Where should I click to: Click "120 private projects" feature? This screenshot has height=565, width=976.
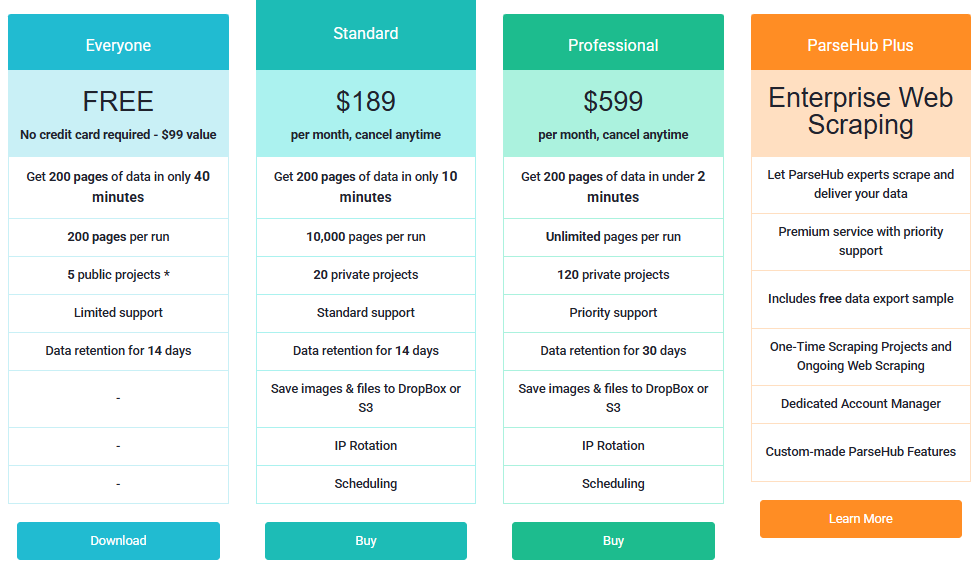coord(613,275)
